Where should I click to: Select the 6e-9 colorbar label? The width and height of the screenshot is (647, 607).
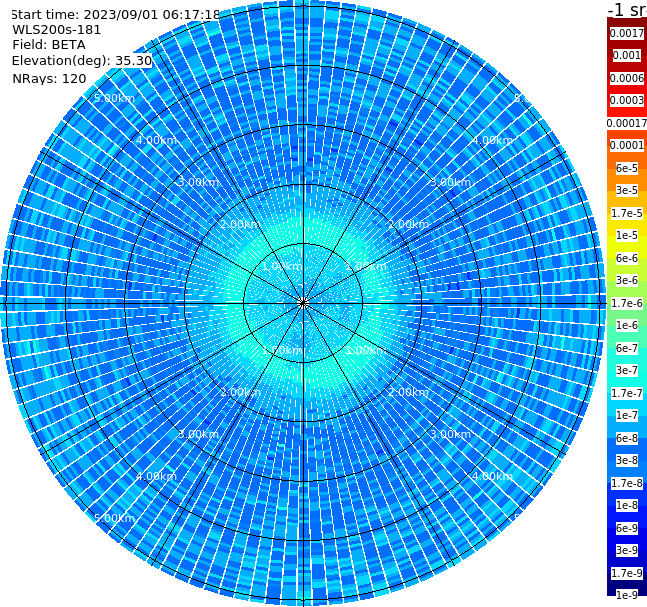click(627, 528)
